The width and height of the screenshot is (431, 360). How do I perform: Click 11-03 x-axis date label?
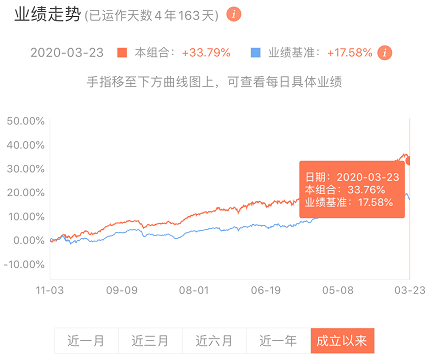click(50, 290)
